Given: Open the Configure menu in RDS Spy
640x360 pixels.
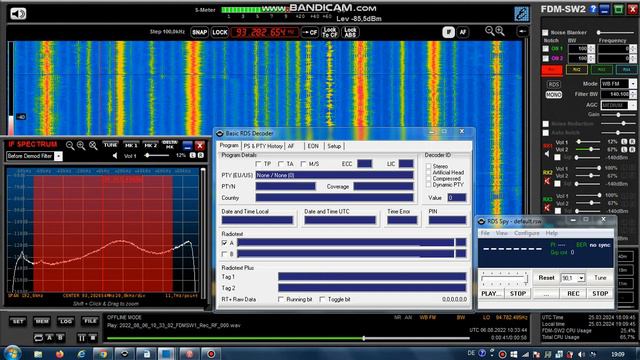Looking at the screenshot, I should (527, 233).
